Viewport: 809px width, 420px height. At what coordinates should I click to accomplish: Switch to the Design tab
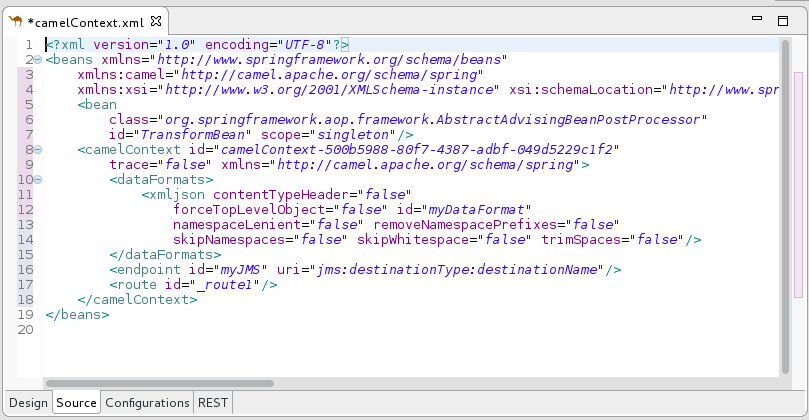(28, 402)
